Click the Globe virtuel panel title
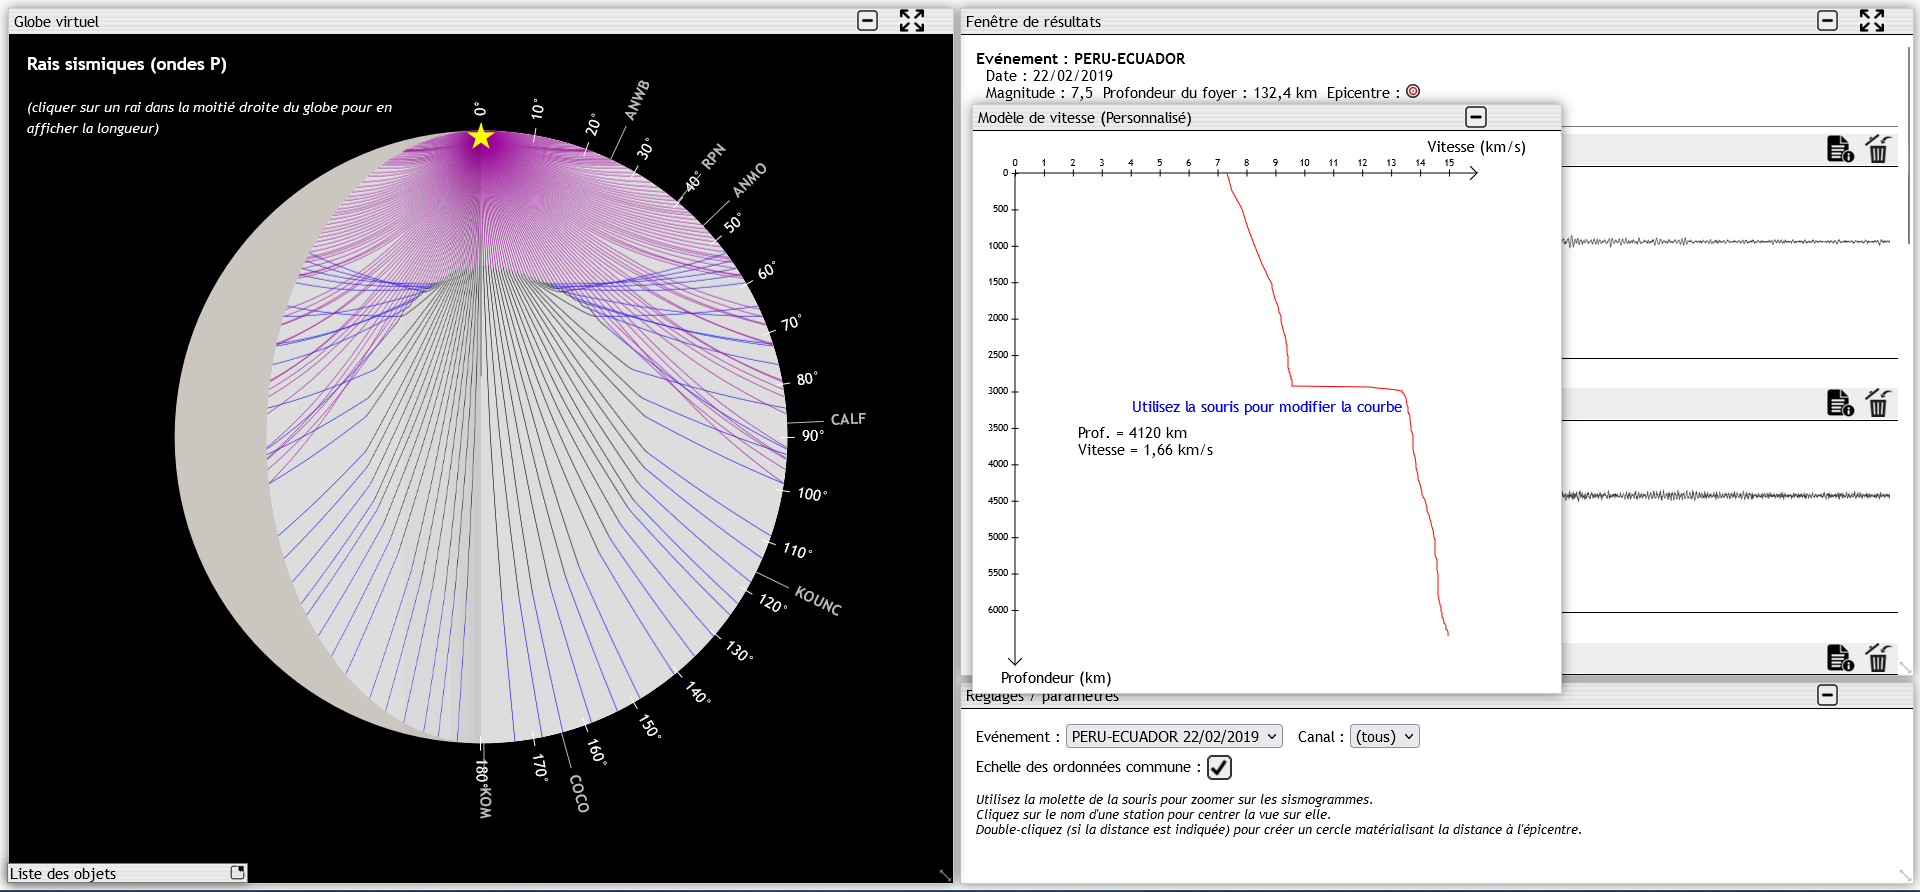Viewport: 1920px width, 892px height. (x=57, y=22)
